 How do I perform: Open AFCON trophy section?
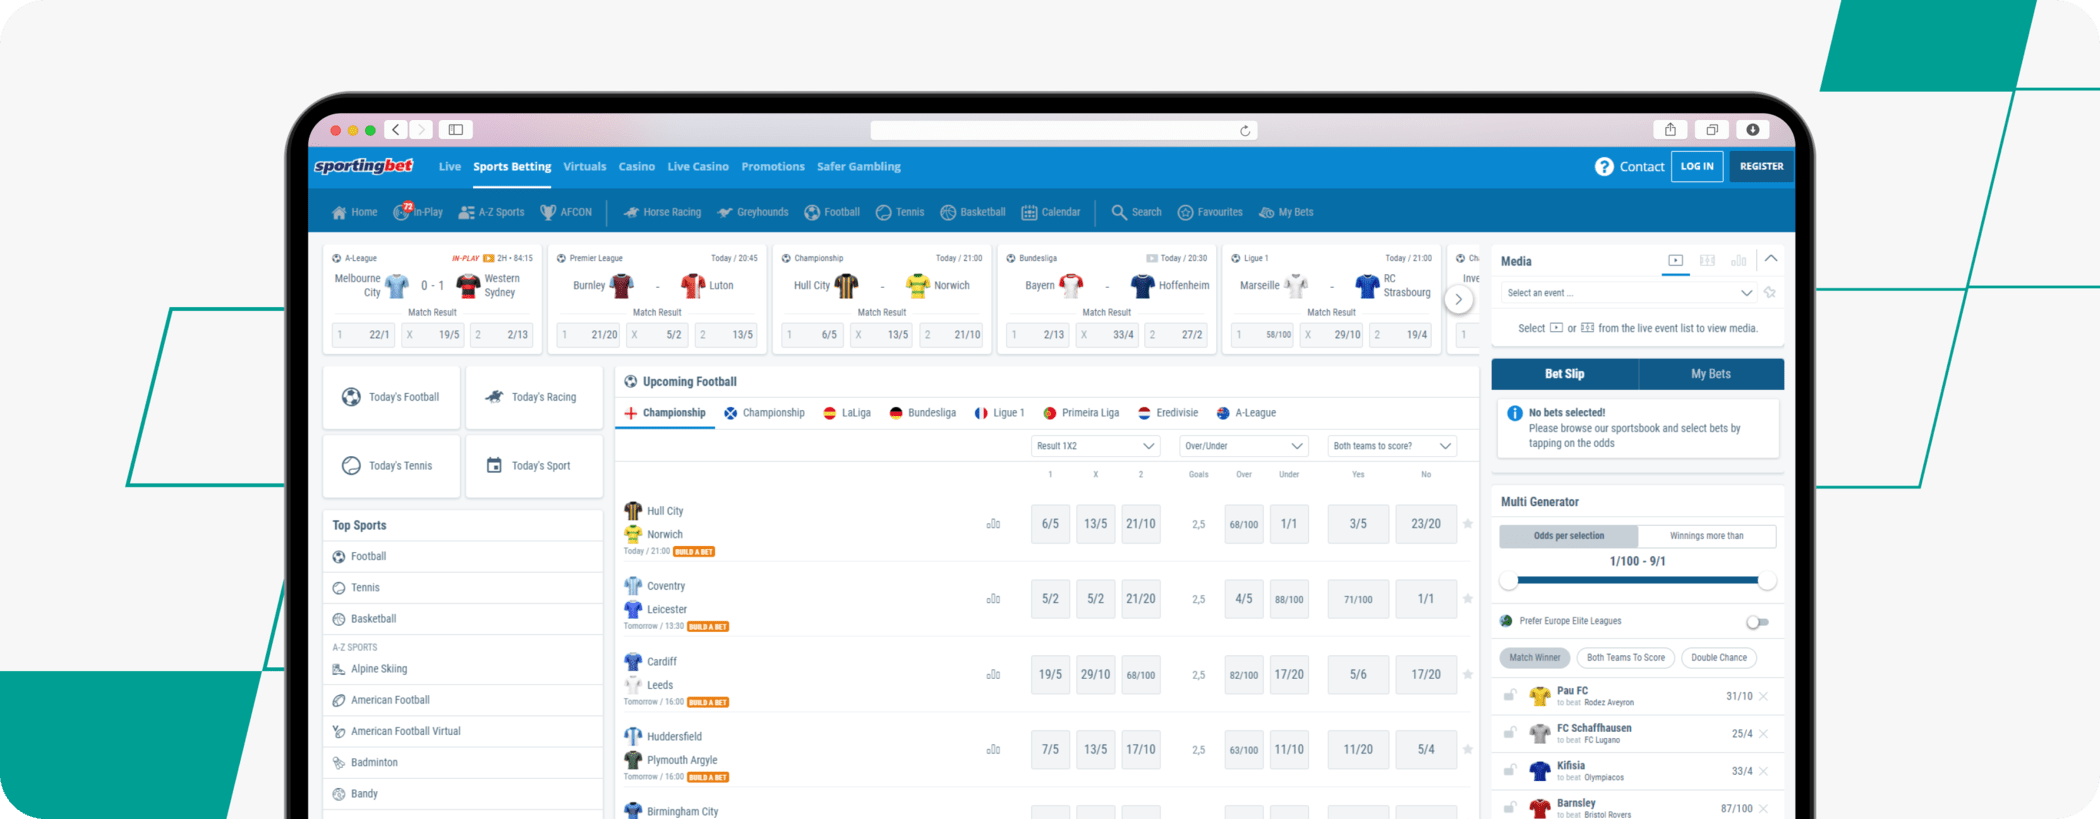coord(566,212)
